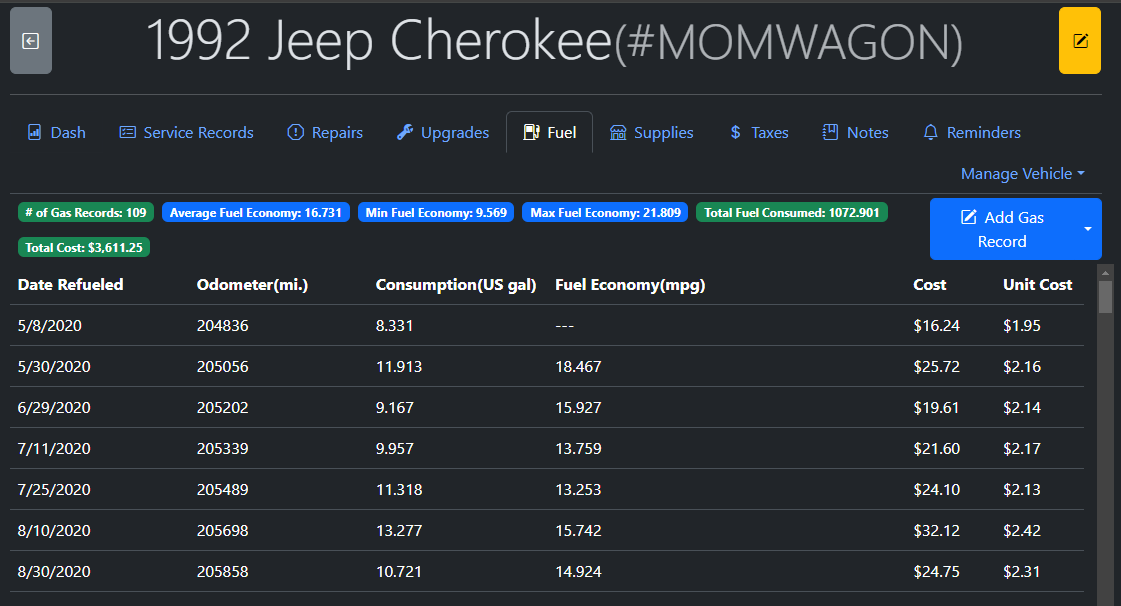This screenshot has height=606, width=1121.
Task: Click the Reminders bell icon
Action: click(x=930, y=132)
